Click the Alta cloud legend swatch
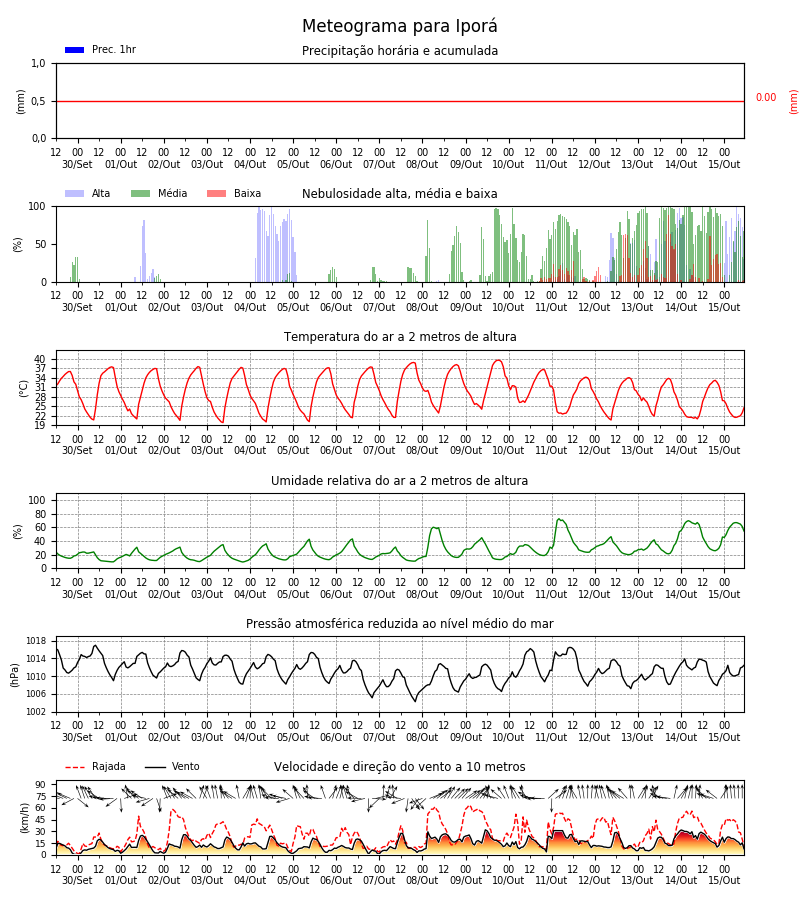Viewport: 800px width, 900px height. pos(75,193)
